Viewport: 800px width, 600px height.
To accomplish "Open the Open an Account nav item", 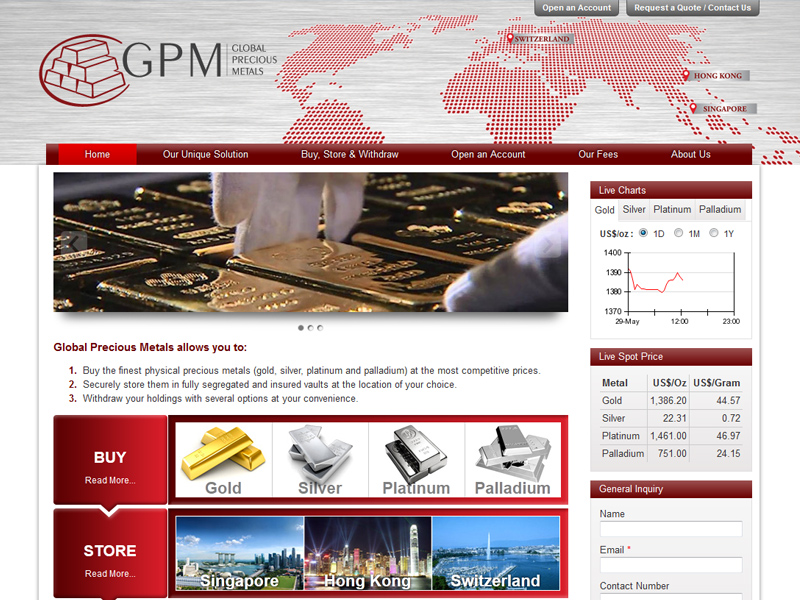I will [x=488, y=154].
